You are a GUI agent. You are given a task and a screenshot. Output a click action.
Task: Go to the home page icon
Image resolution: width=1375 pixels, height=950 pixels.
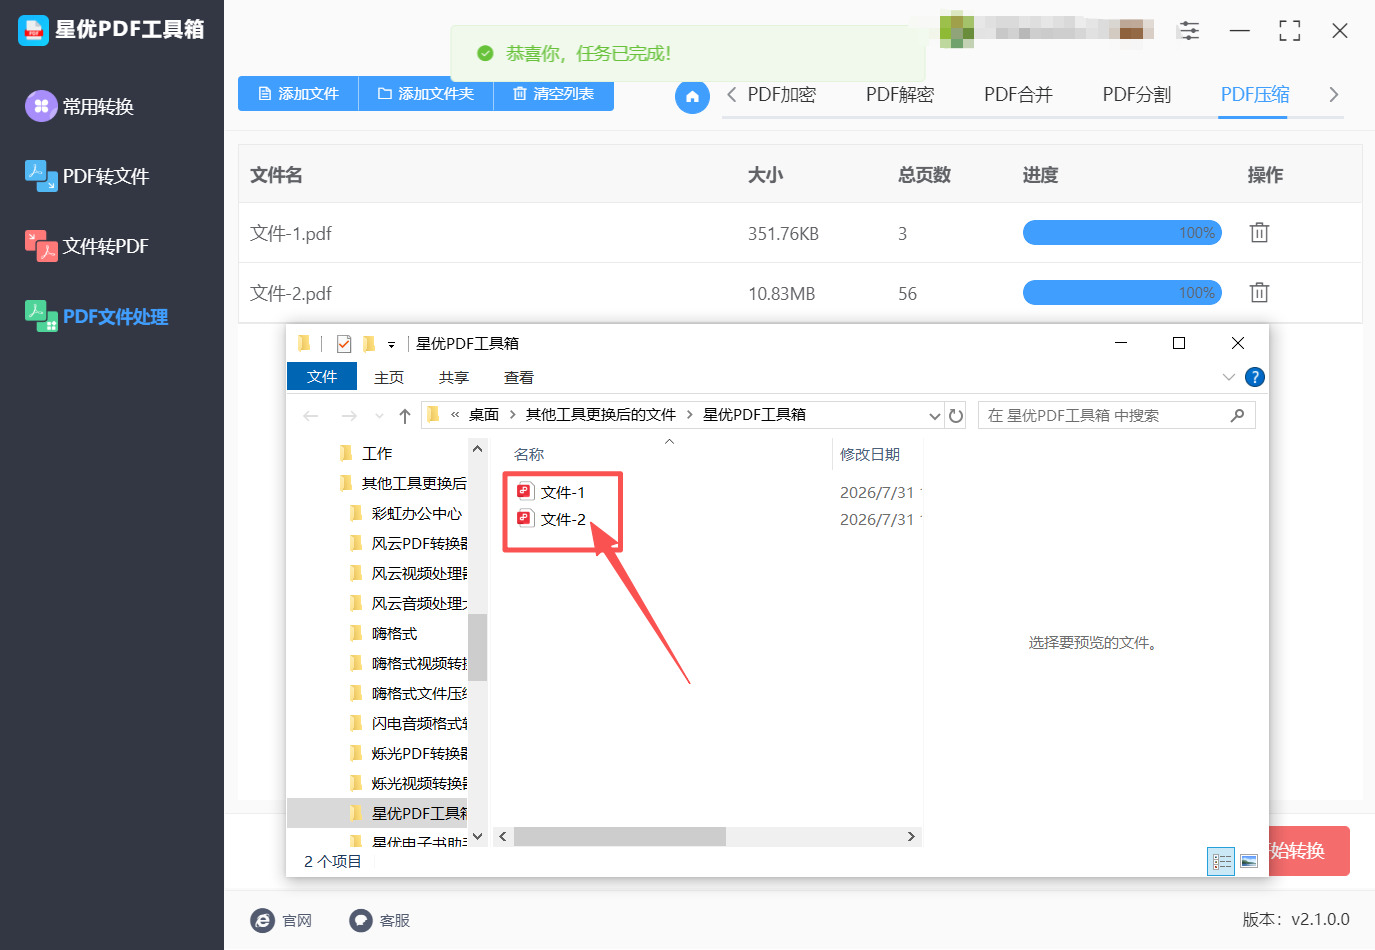click(x=692, y=96)
